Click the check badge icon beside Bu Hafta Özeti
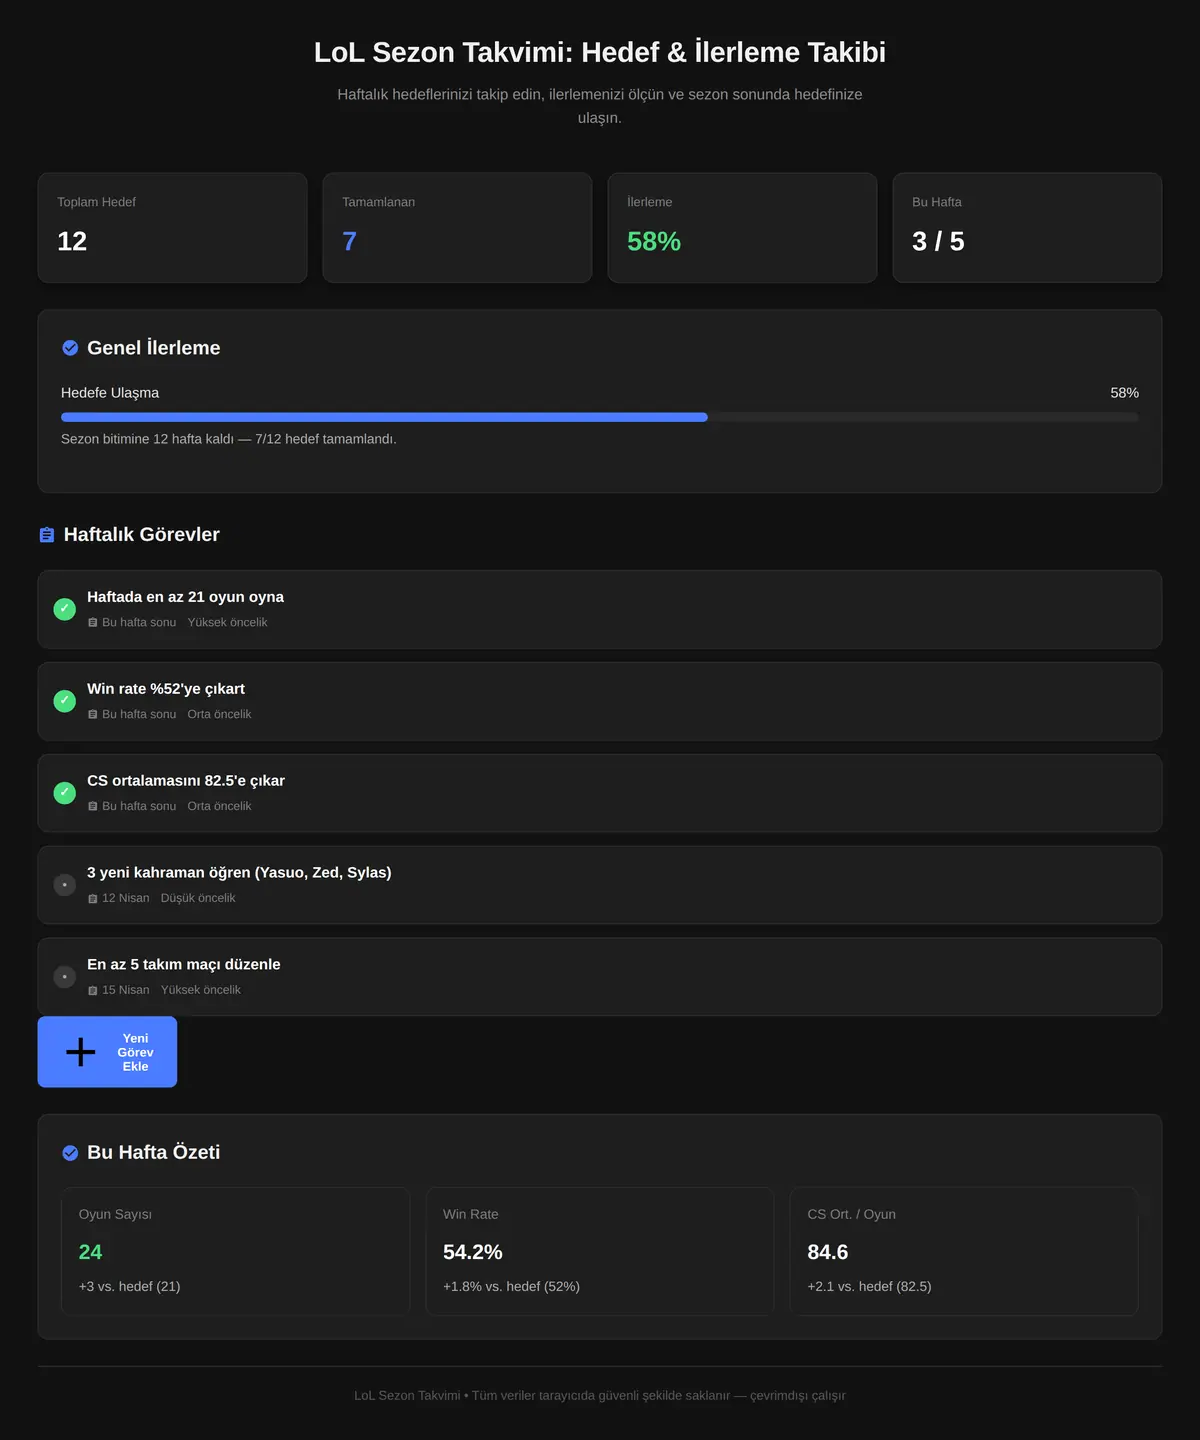Screen dimensions: 1200x1440 (x=70, y=1153)
